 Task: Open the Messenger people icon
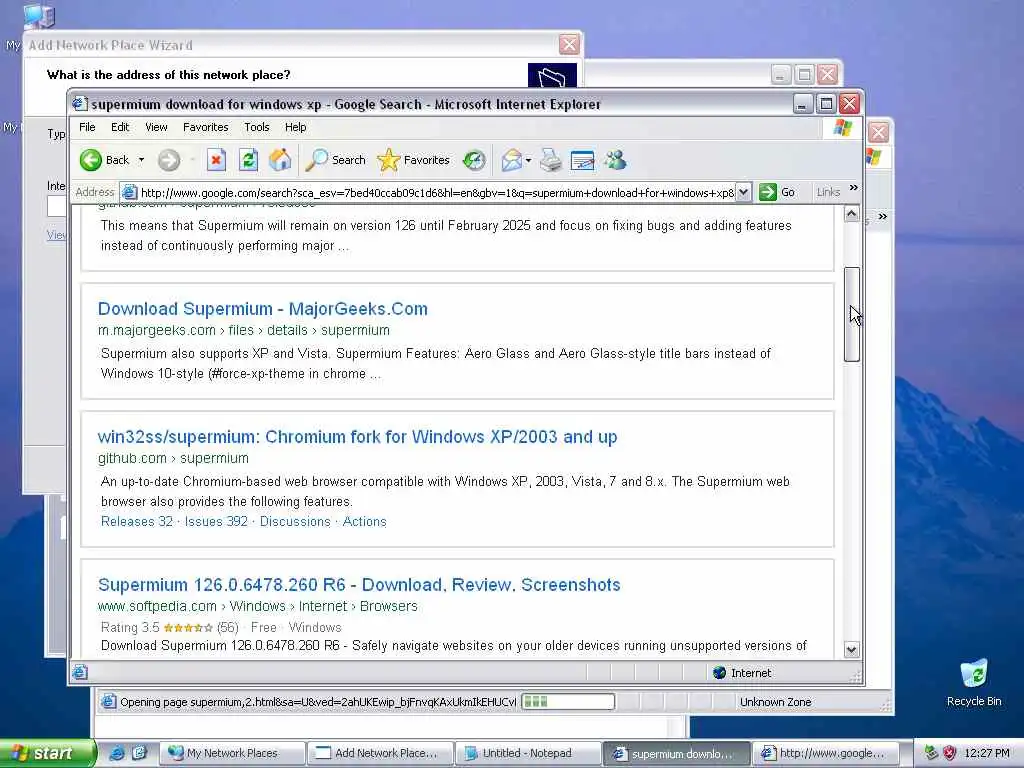pyautogui.click(x=615, y=160)
